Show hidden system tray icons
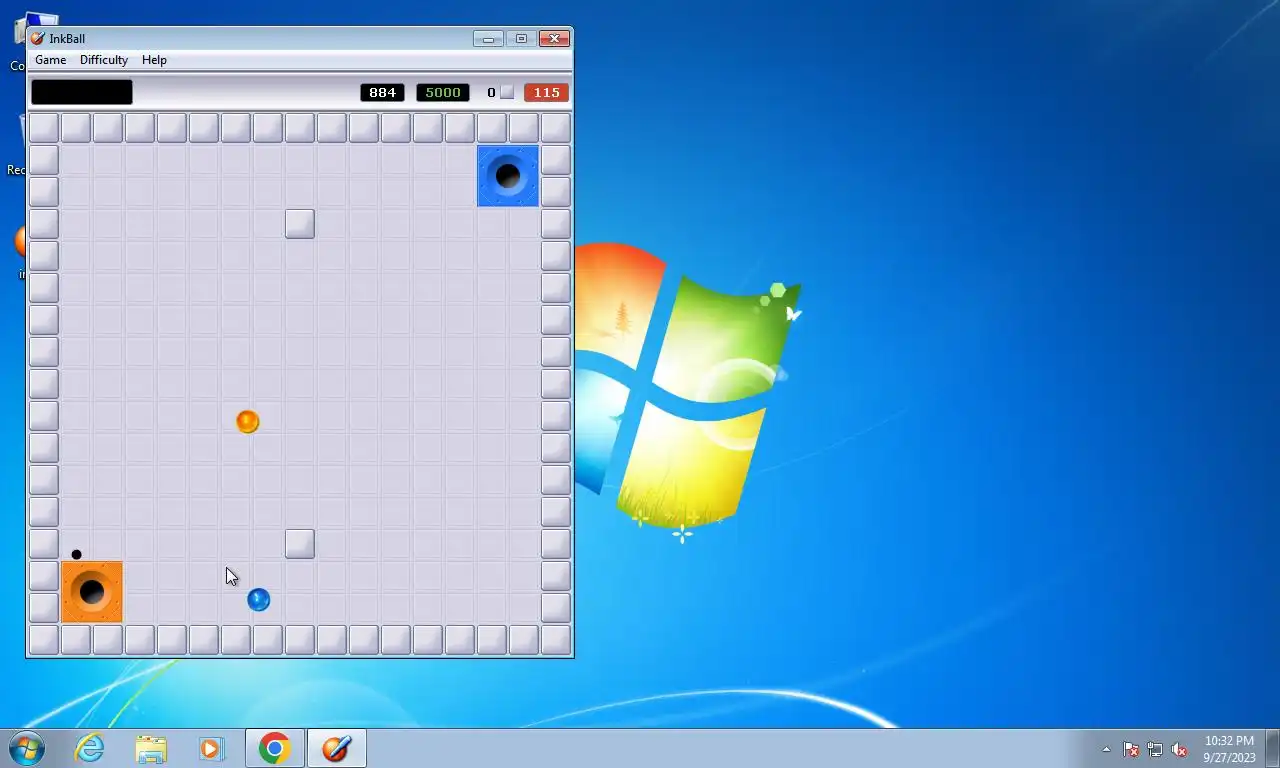This screenshot has height=768, width=1280. (1106, 749)
